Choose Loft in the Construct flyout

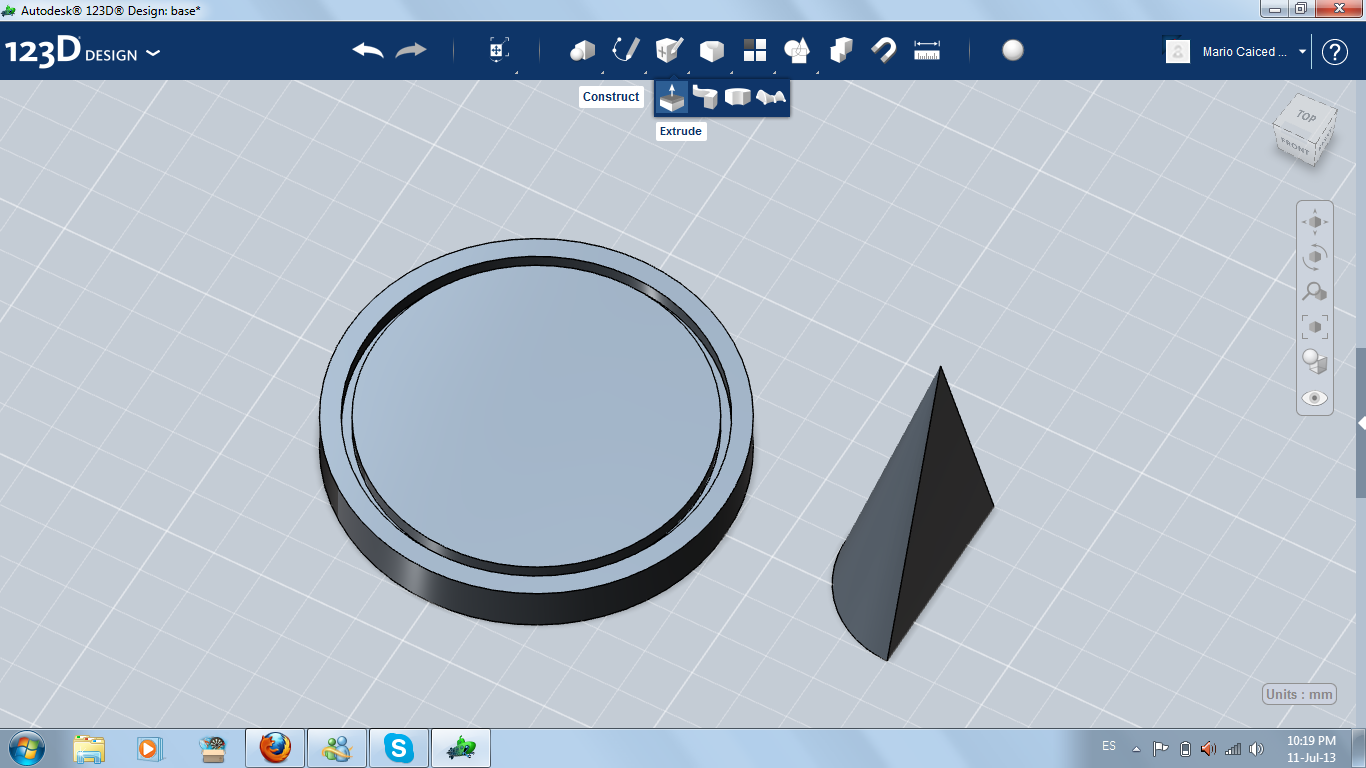pos(771,97)
